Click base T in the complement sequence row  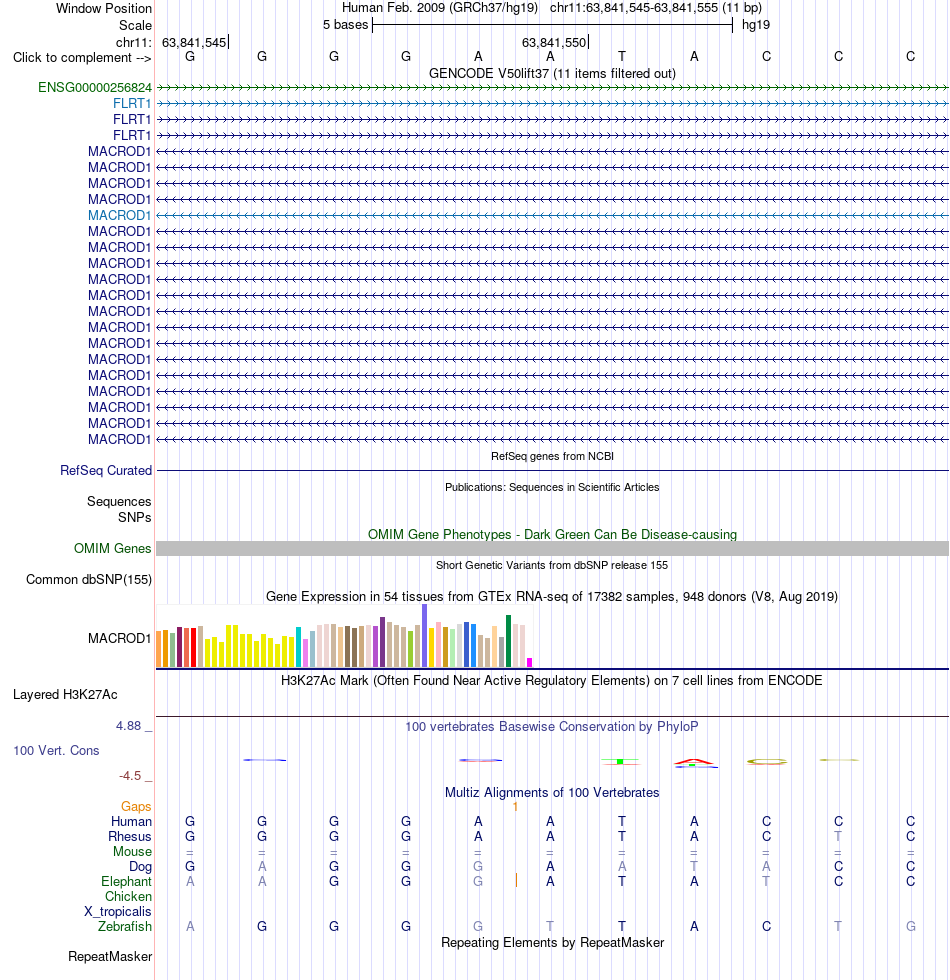pyautogui.click(x=622, y=57)
